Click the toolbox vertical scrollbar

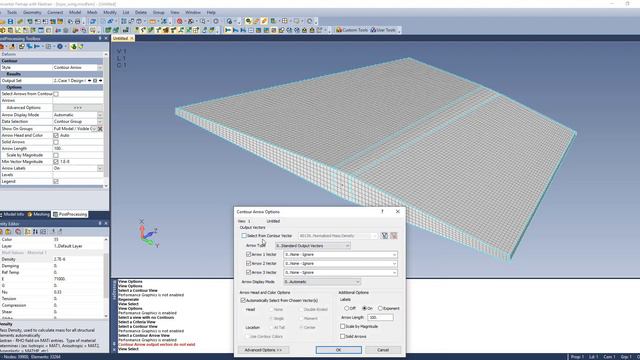click(106, 120)
